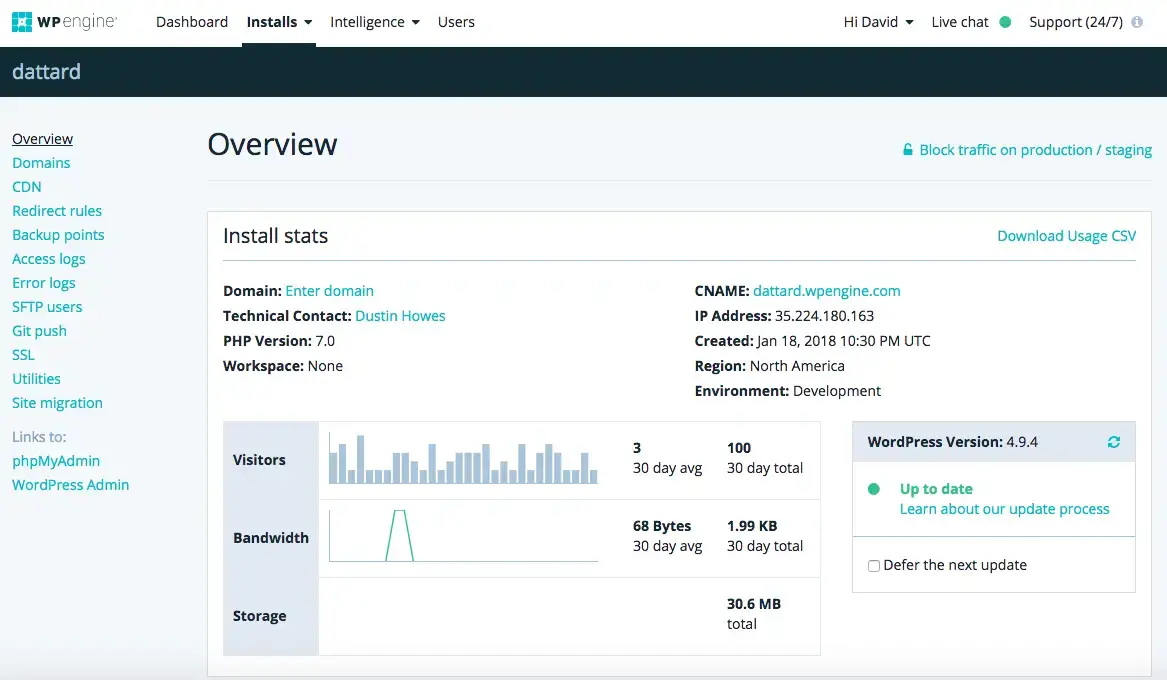This screenshot has width=1167, height=680.
Task: Click the green Up to date indicator
Action: click(874, 489)
